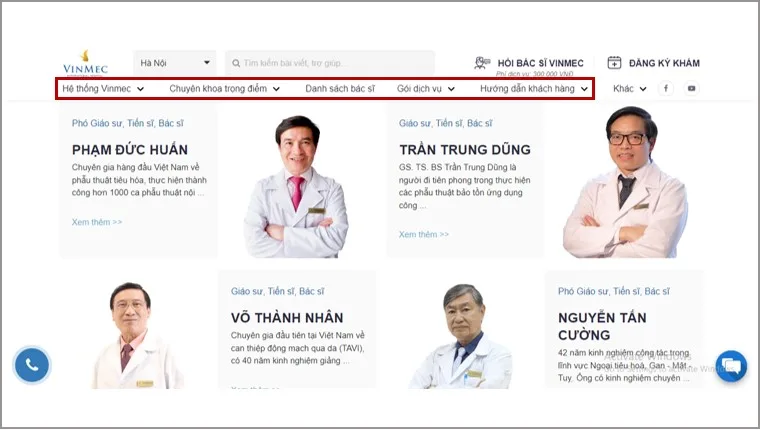This screenshot has height=430, width=760.
Task: Open the Hà Nội location dropdown
Action: [x=175, y=63]
